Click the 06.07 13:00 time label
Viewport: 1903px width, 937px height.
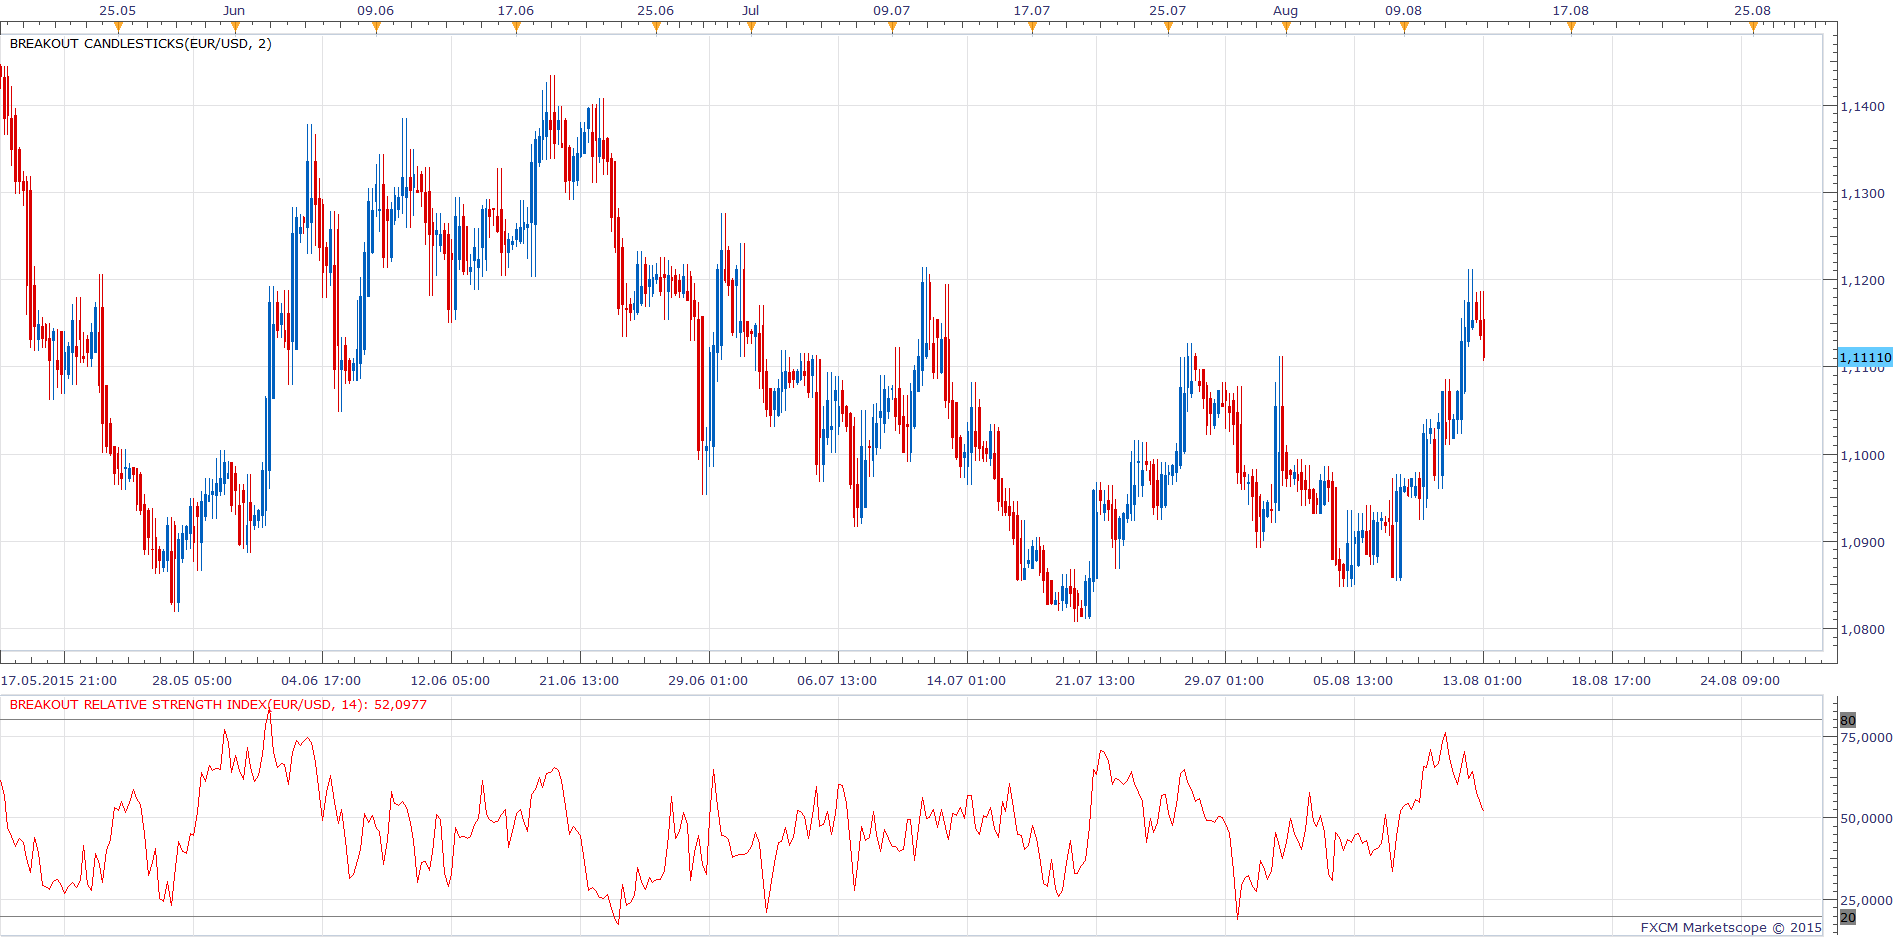click(837, 680)
